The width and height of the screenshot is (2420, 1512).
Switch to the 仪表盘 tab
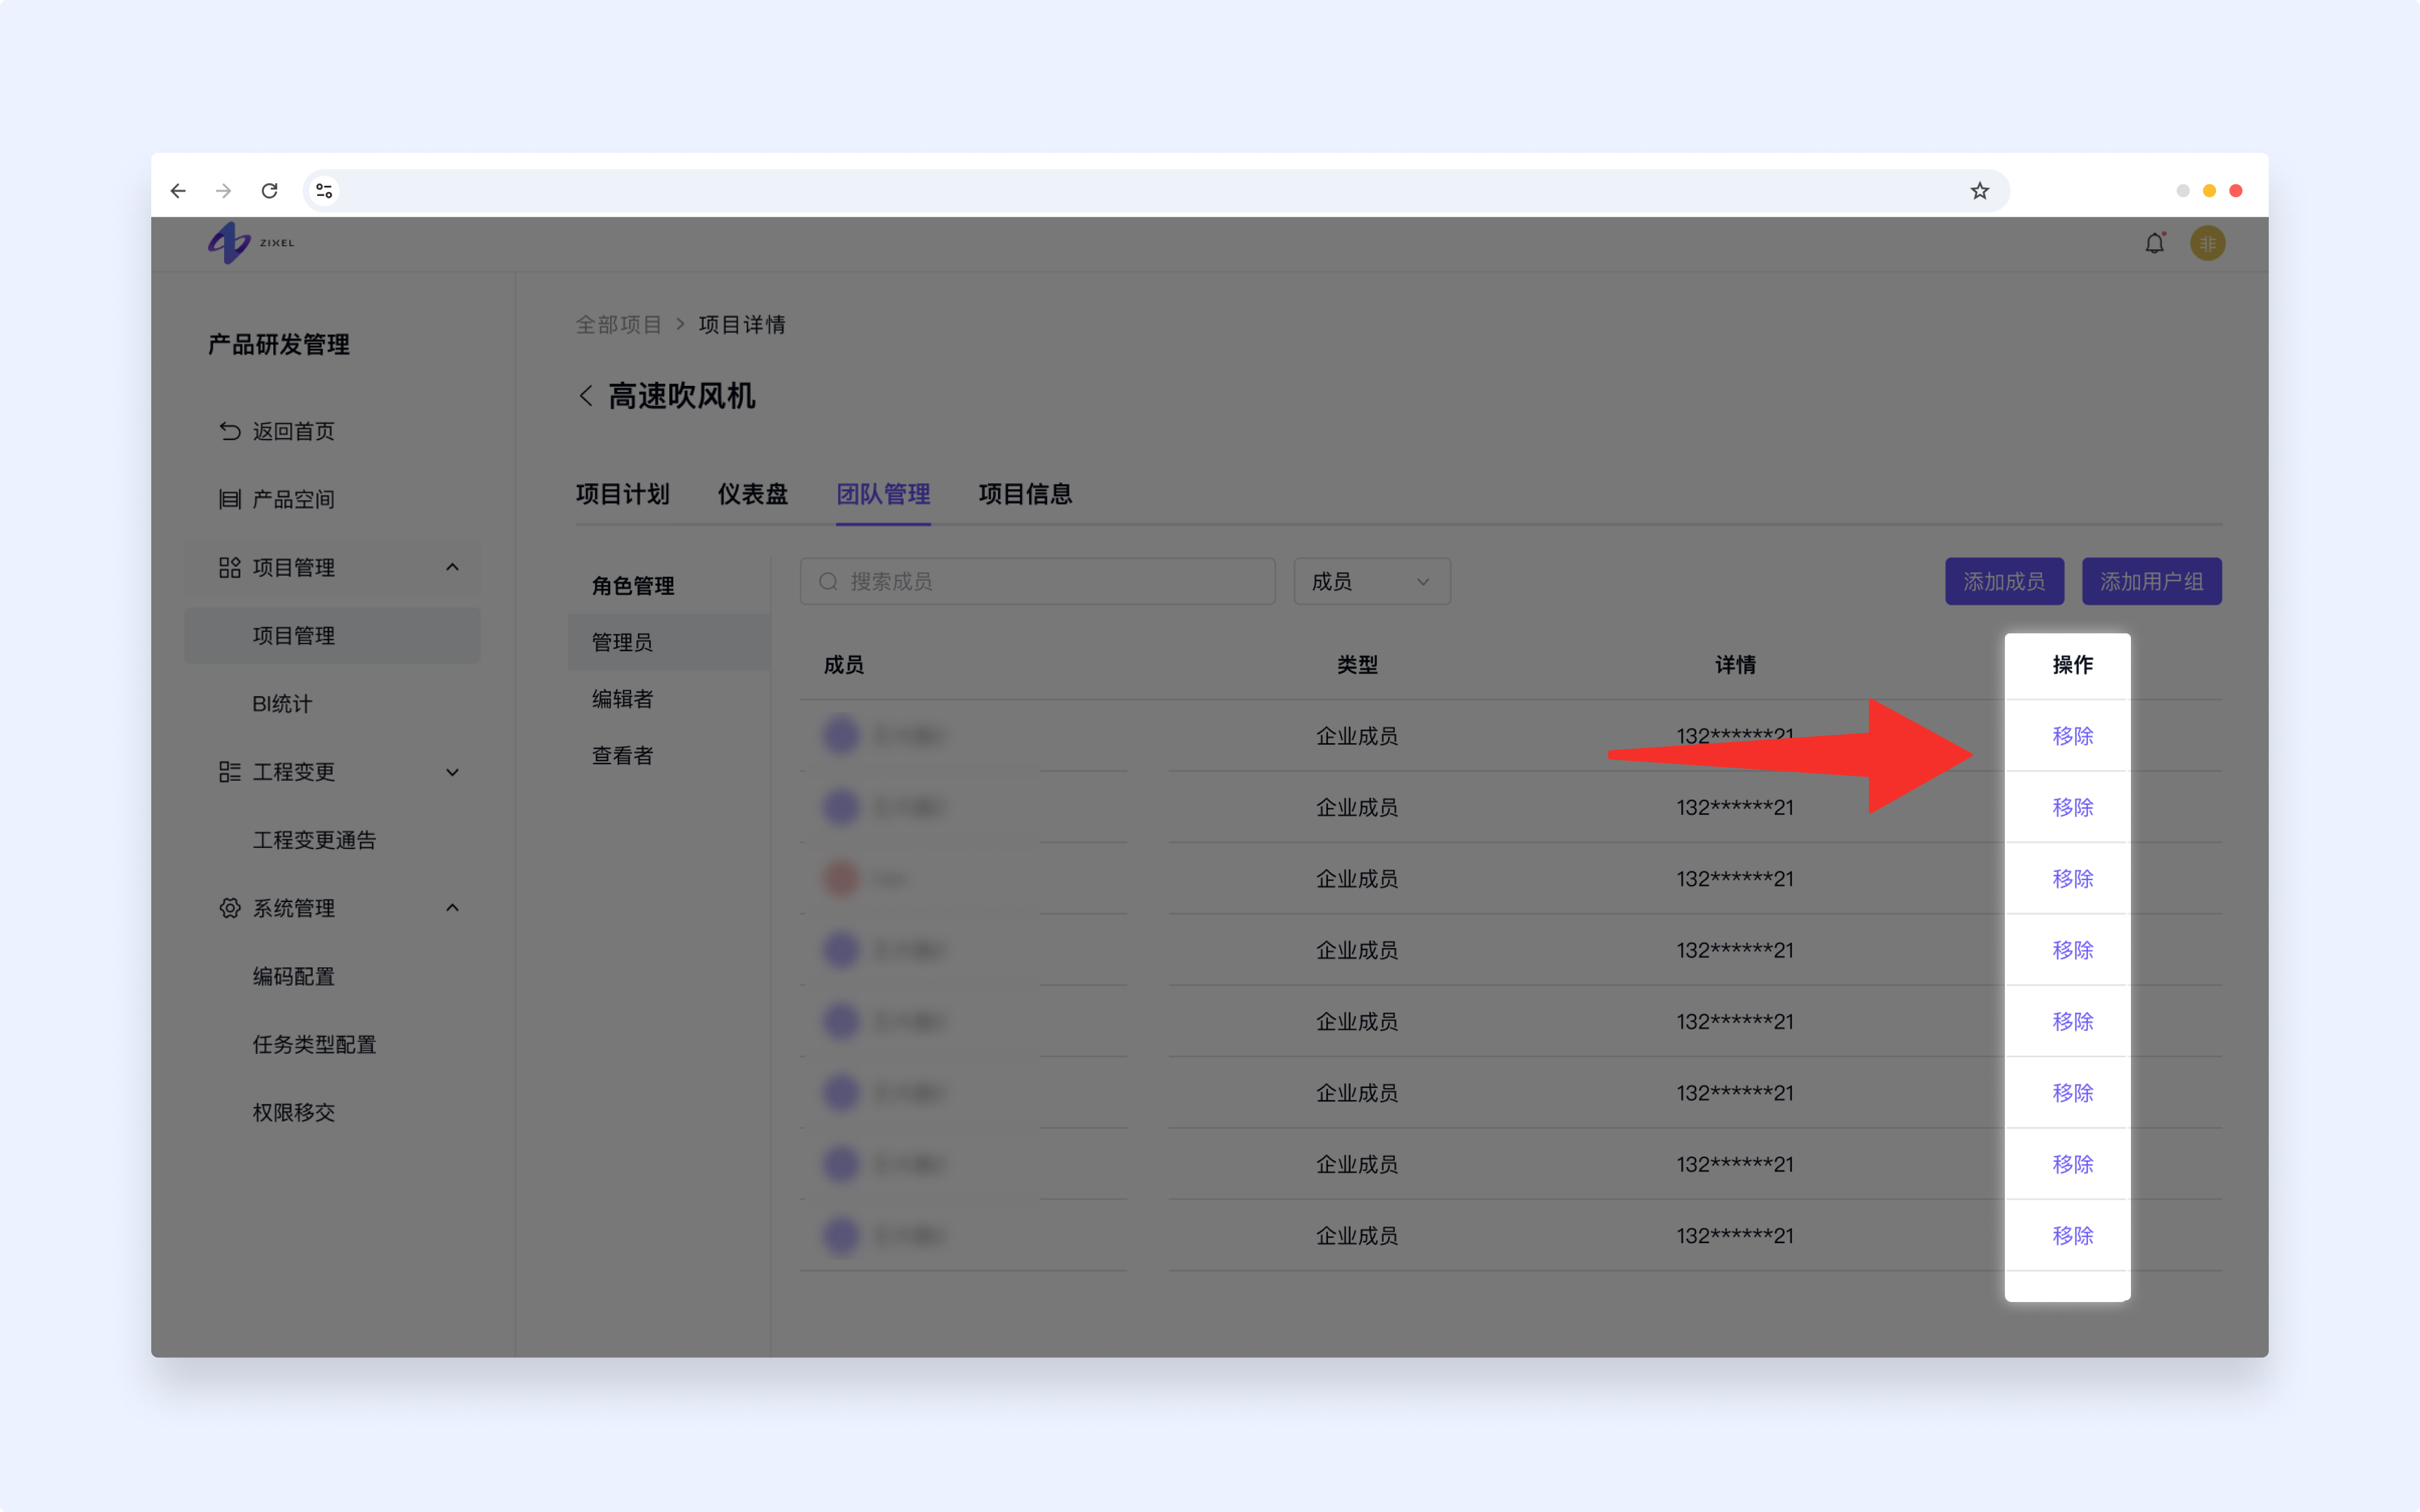point(752,494)
